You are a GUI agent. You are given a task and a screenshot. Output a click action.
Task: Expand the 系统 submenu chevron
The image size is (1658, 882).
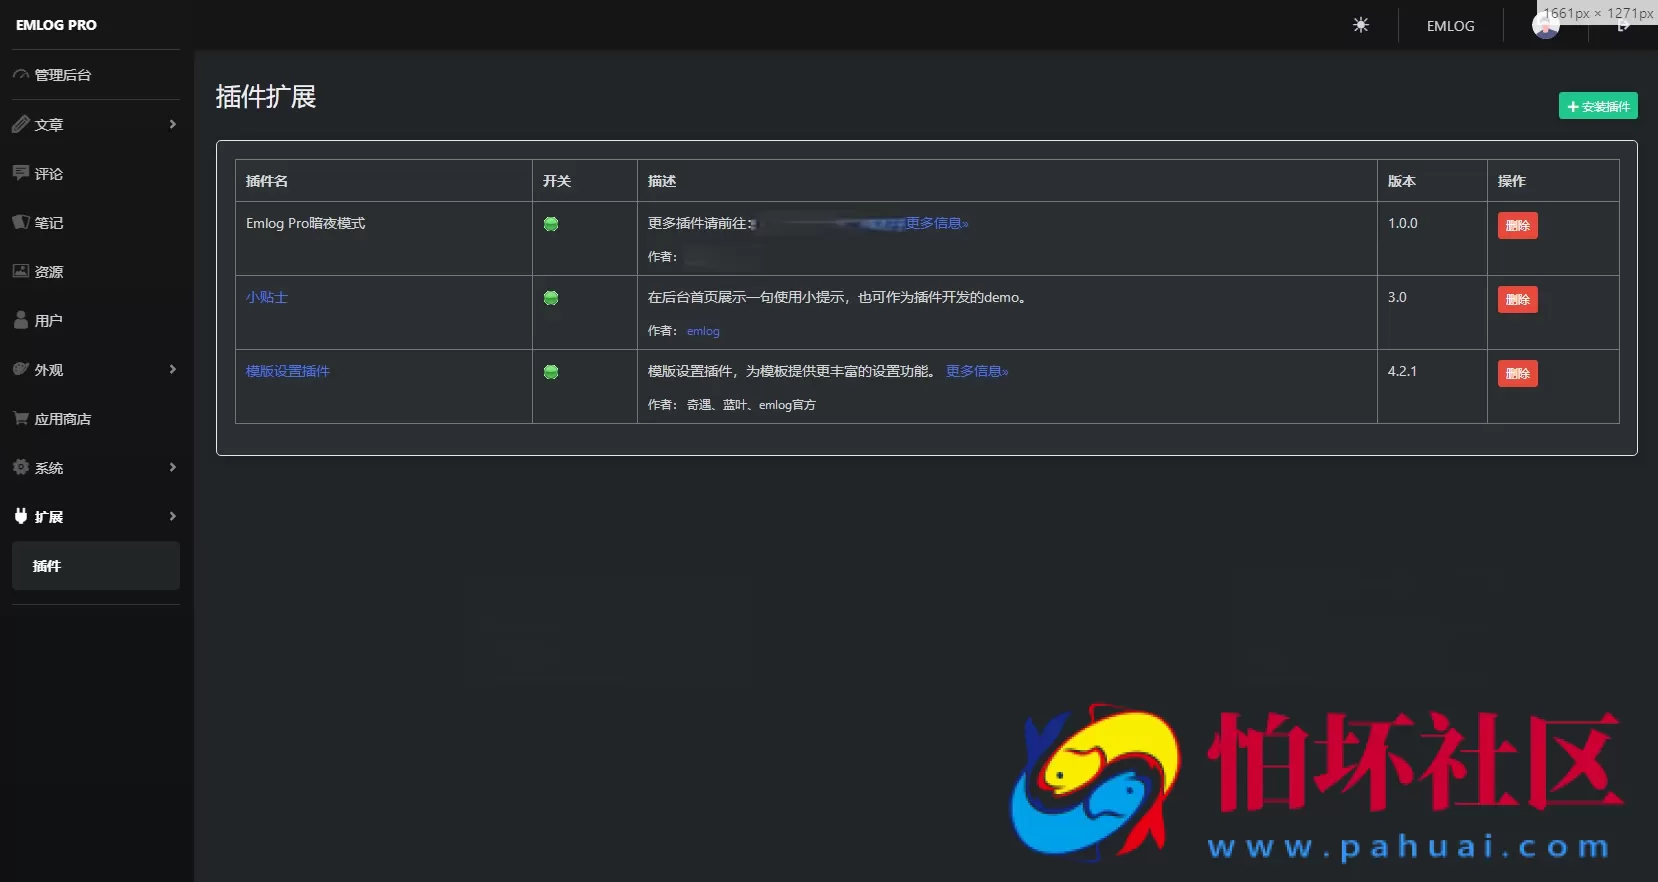pyautogui.click(x=172, y=467)
